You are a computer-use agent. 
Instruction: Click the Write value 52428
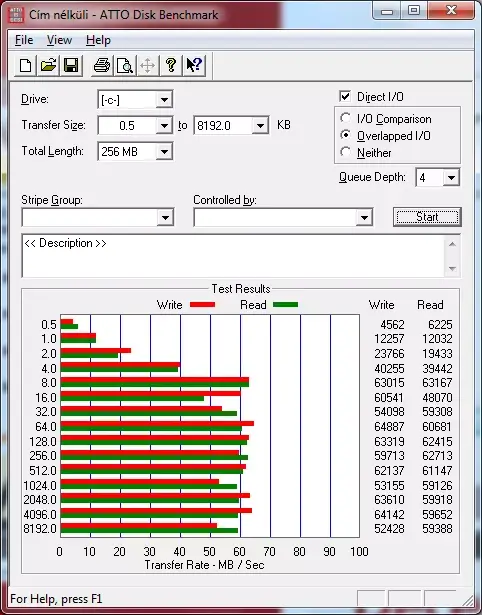click(389, 529)
